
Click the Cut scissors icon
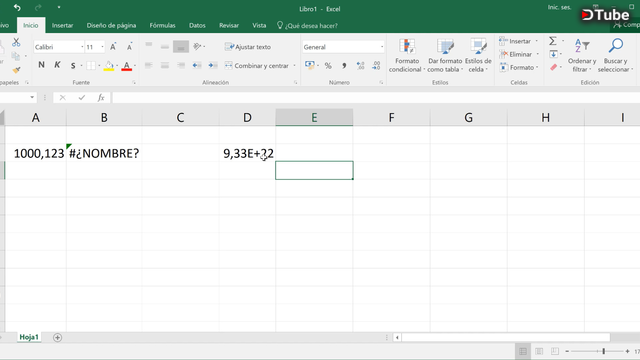pyautogui.click(x=16, y=42)
